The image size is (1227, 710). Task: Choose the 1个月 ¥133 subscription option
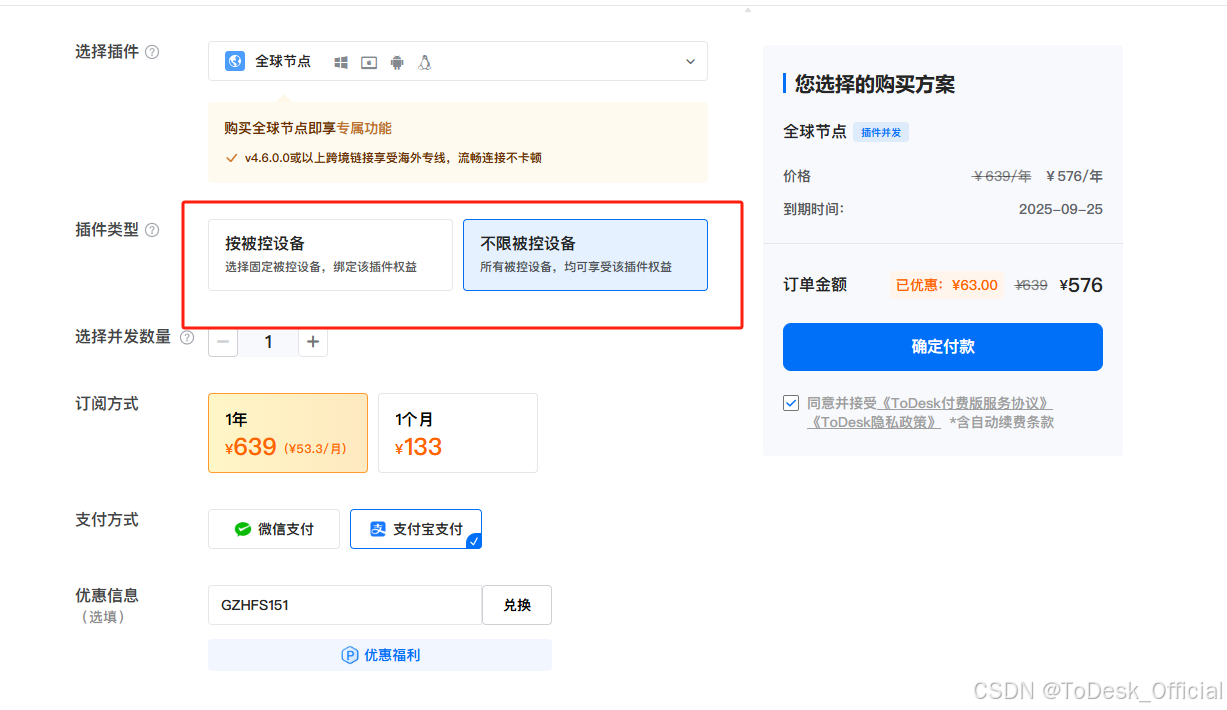coord(458,433)
